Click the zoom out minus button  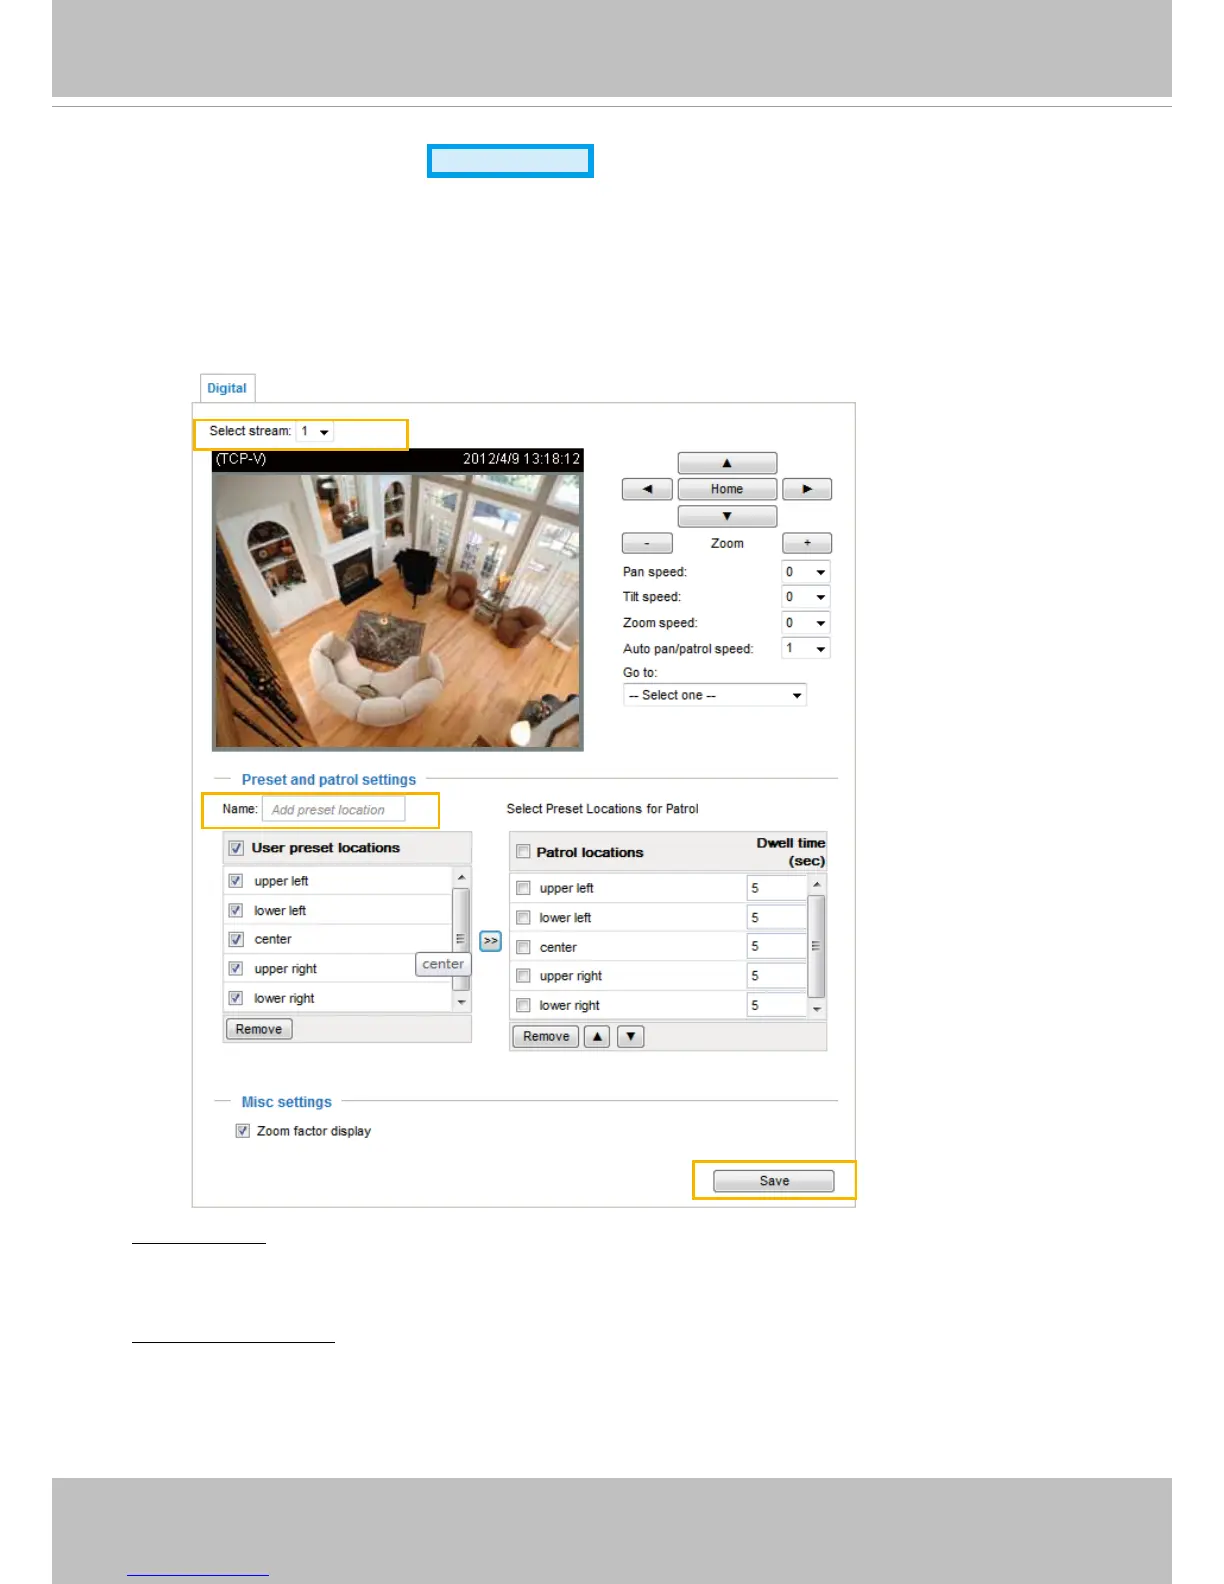pyautogui.click(x=647, y=543)
